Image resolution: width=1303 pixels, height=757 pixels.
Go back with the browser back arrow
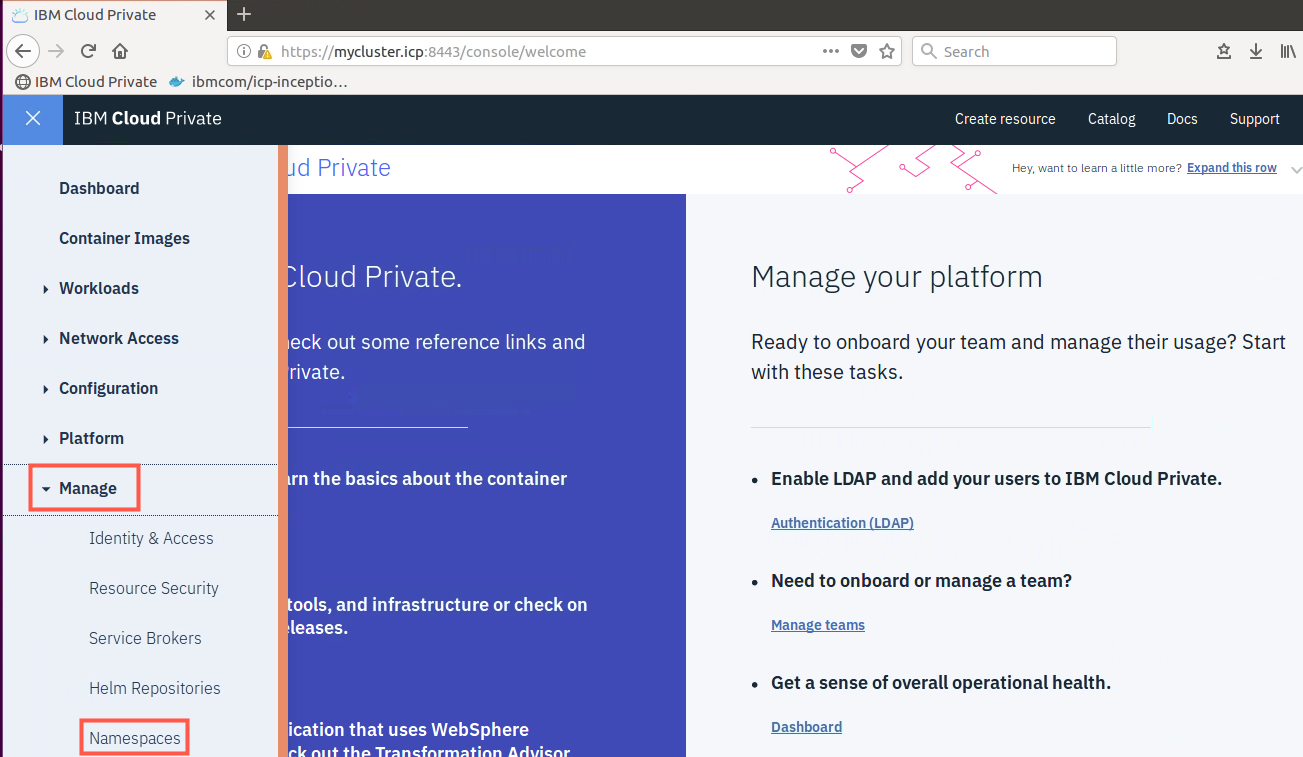[x=23, y=51]
